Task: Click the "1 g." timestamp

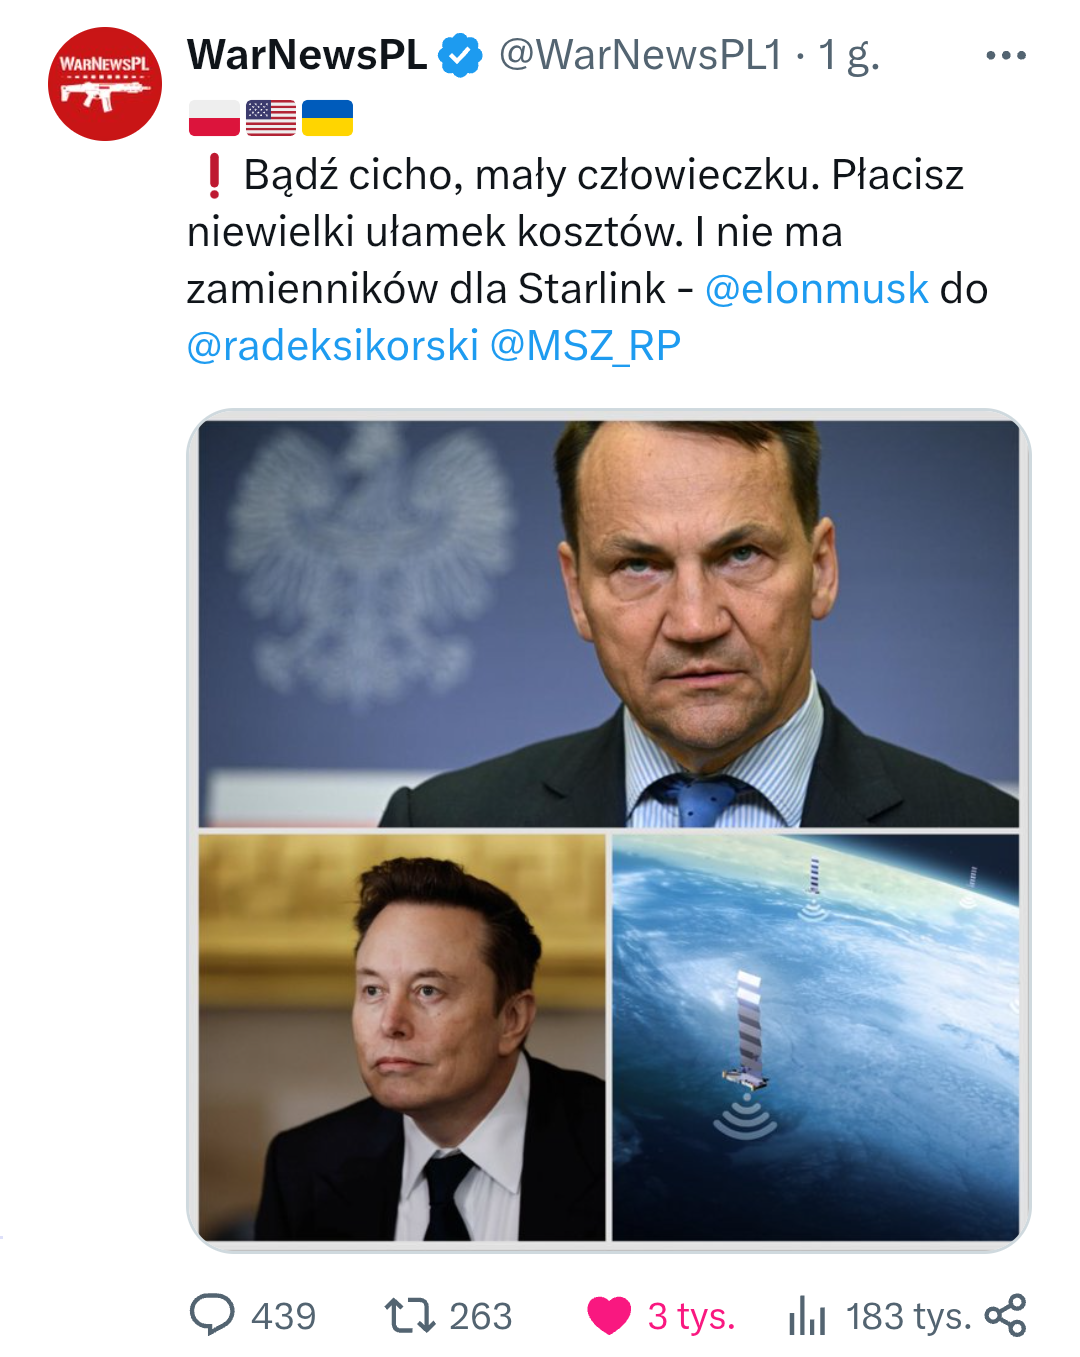Action: tap(849, 55)
